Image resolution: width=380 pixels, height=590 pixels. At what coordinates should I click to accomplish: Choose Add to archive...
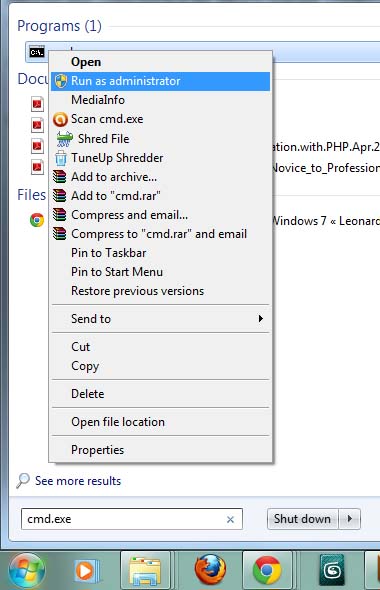click(161, 177)
